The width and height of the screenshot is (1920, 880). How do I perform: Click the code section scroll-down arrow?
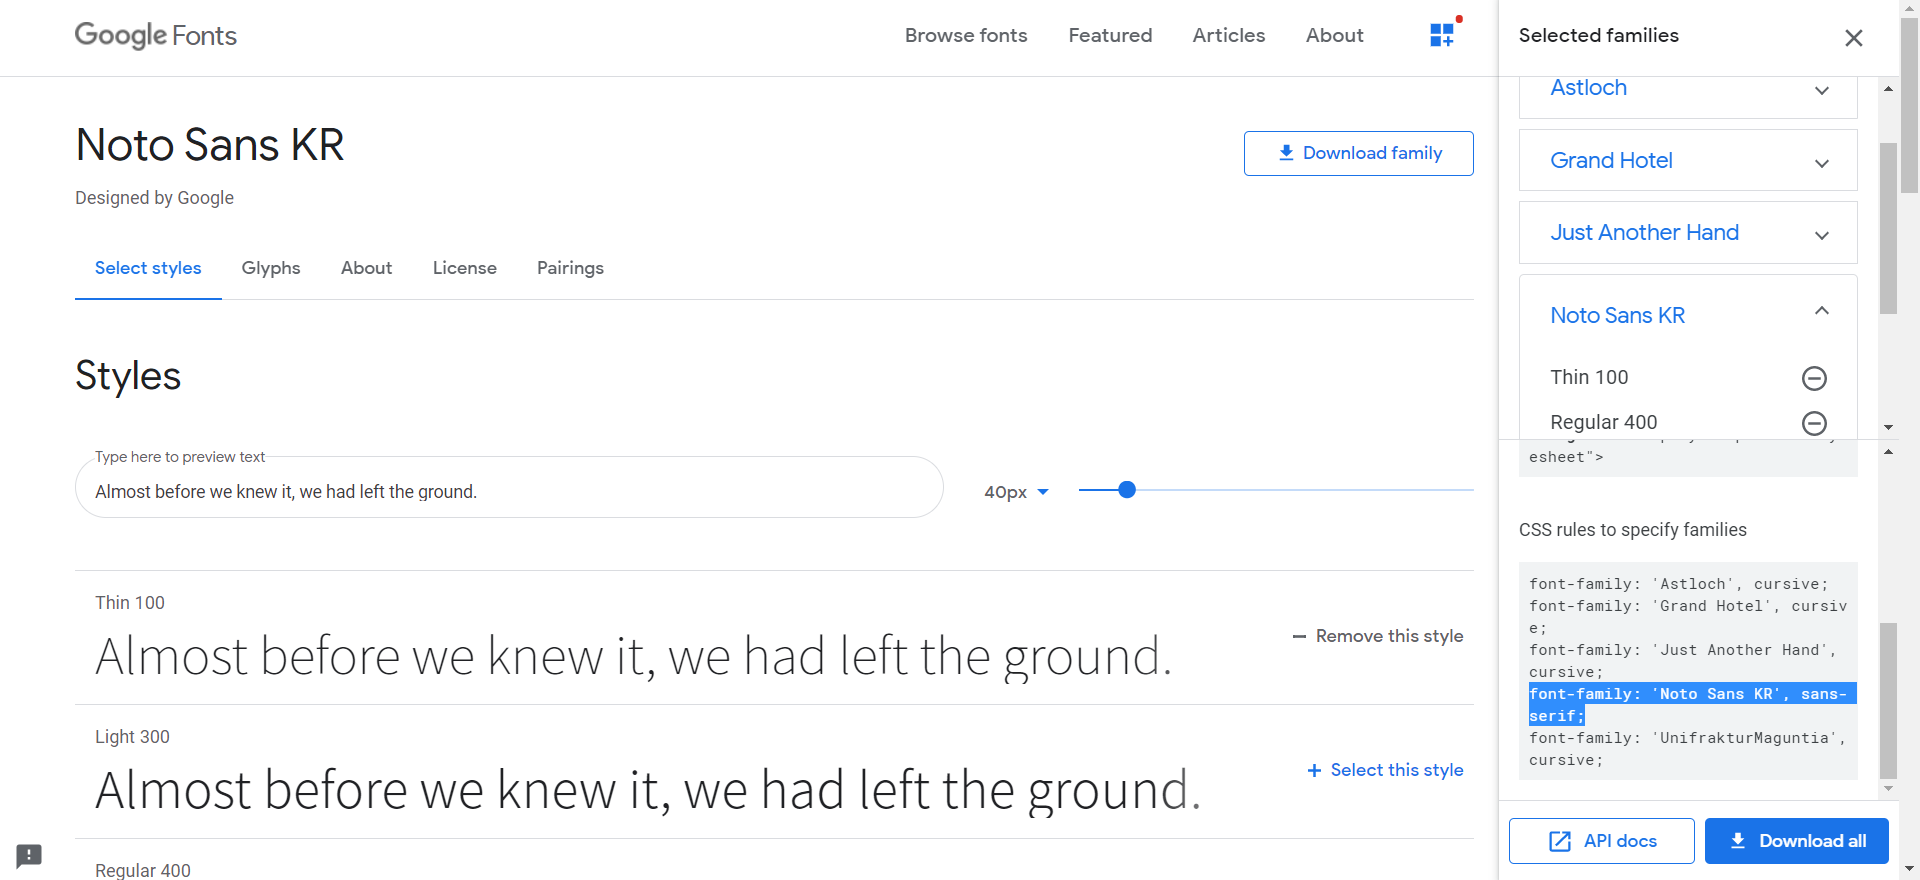[x=1888, y=789]
